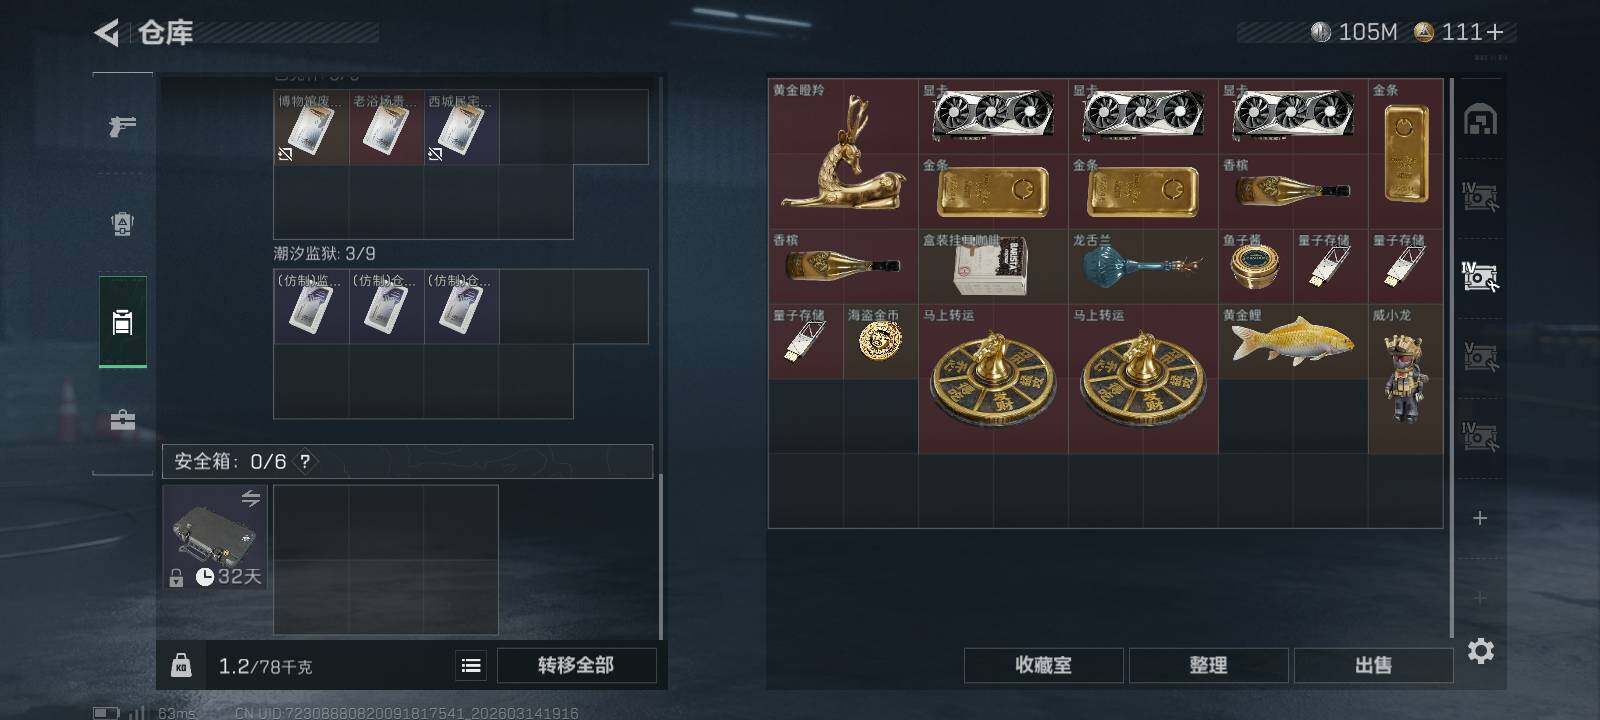Click the swap arrows on the safe case
Screen dimensions: 1600x720
pyautogui.click(x=250, y=498)
